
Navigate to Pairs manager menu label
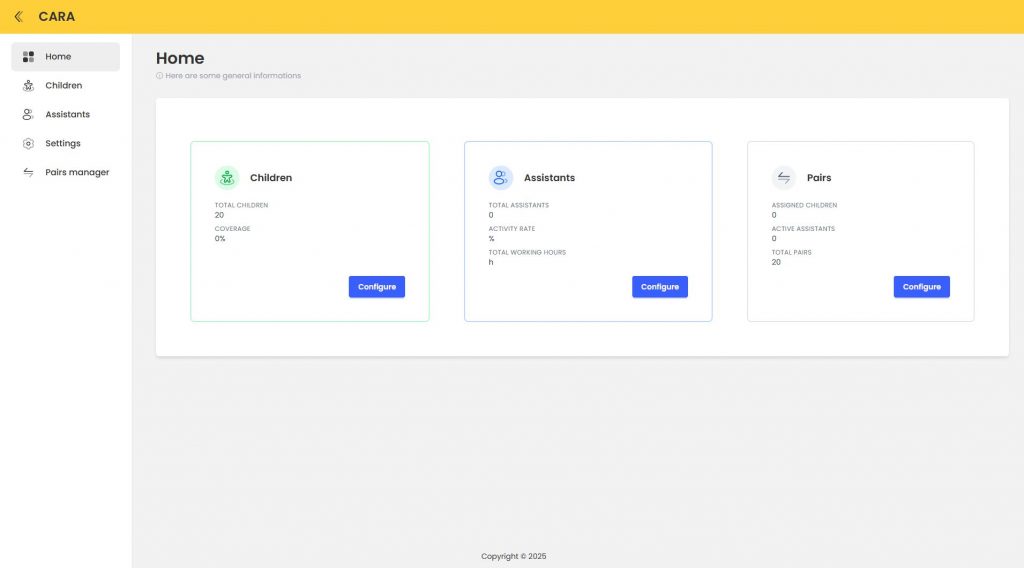click(77, 172)
